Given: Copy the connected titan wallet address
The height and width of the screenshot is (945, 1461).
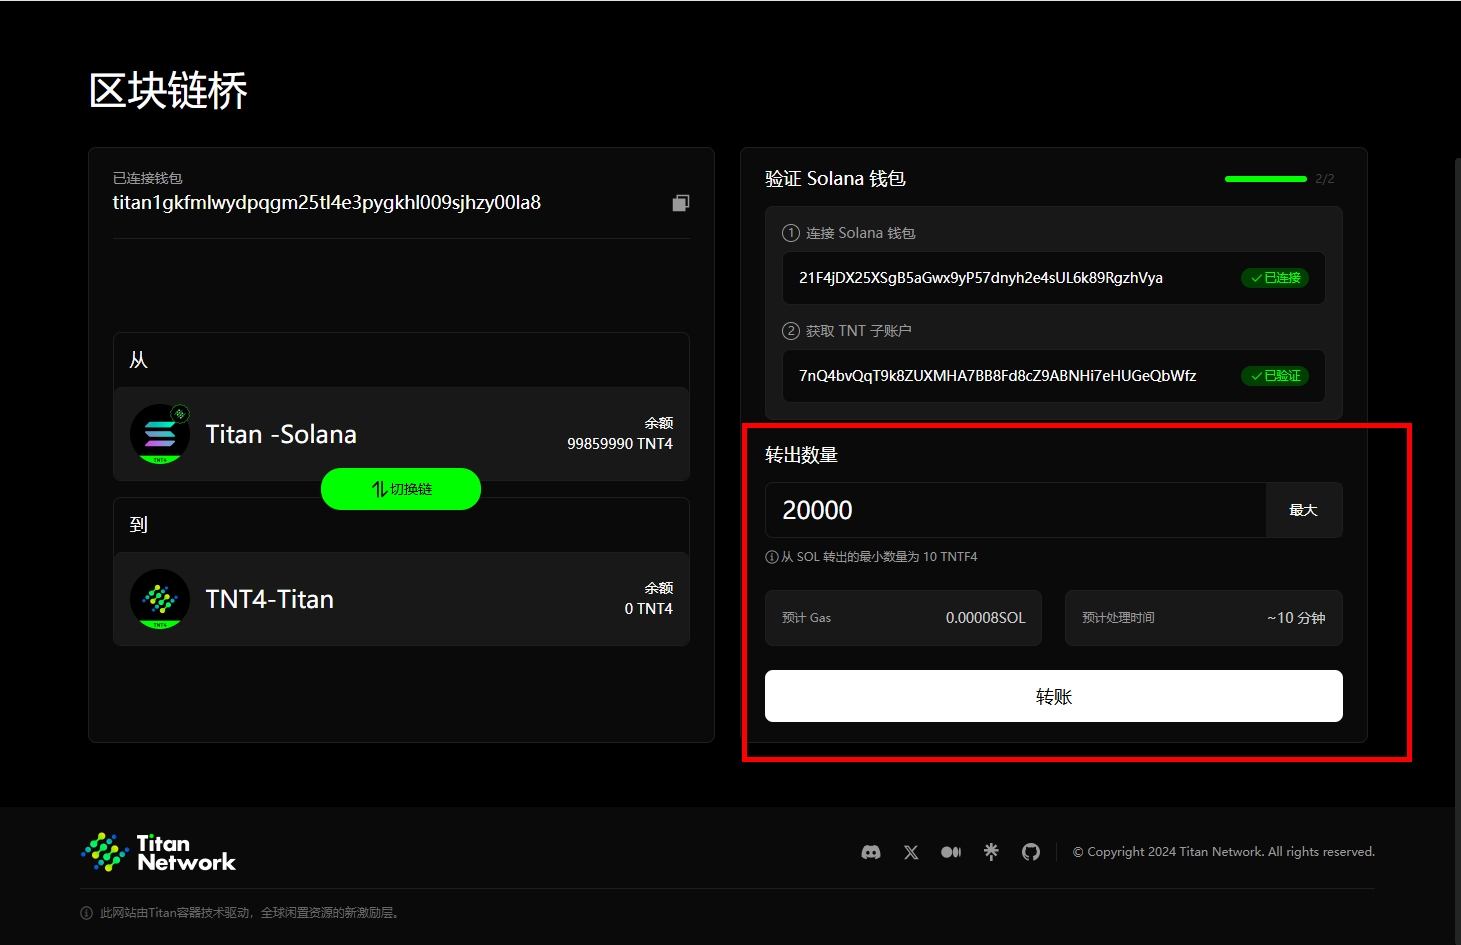Looking at the screenshot, I should click(680, 203).
